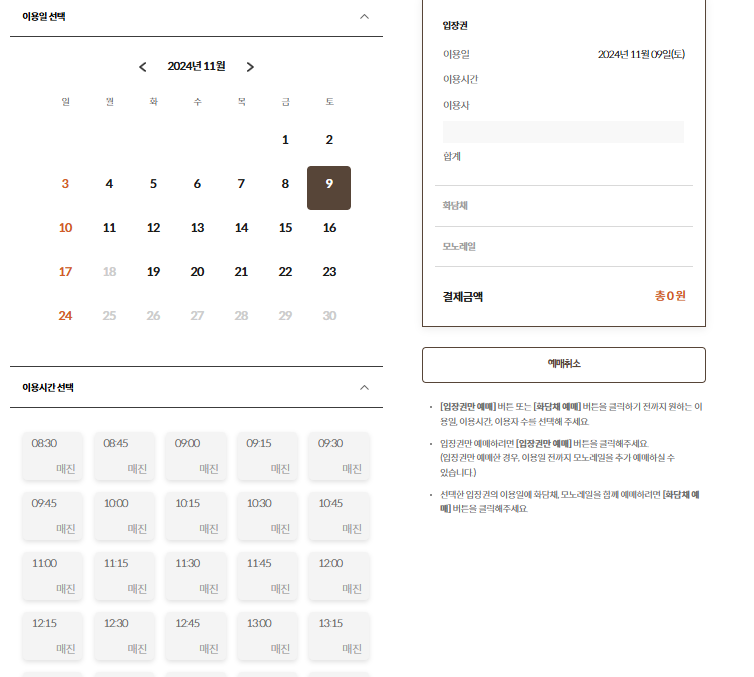Select the 08:30 time slot
Screen dimensions: 754x677
(52, 456)
